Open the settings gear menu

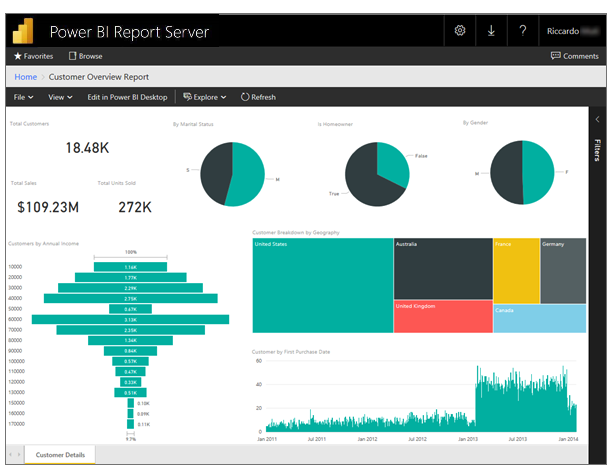coord(460,31)
